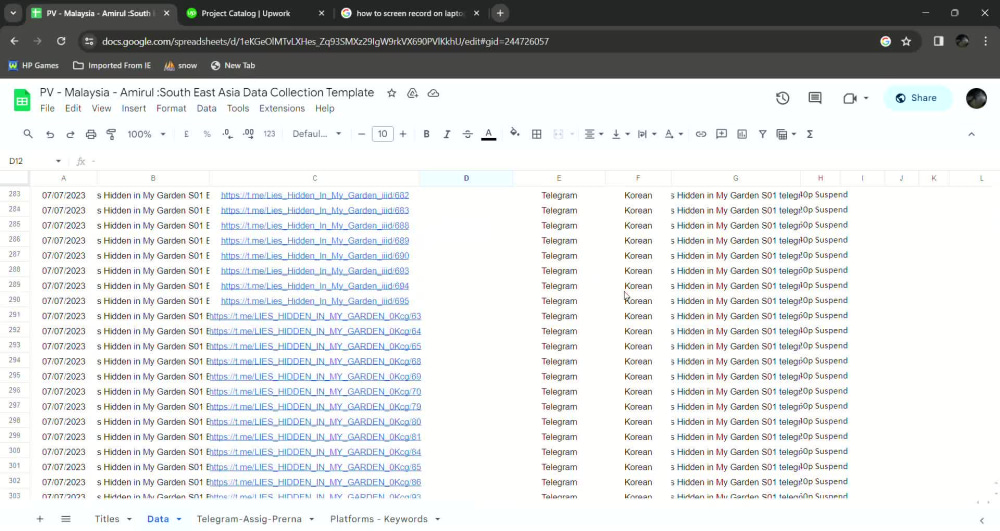This screenshot has height=531, width=1000.
Task: Create a filter
Action: [762, 134]
